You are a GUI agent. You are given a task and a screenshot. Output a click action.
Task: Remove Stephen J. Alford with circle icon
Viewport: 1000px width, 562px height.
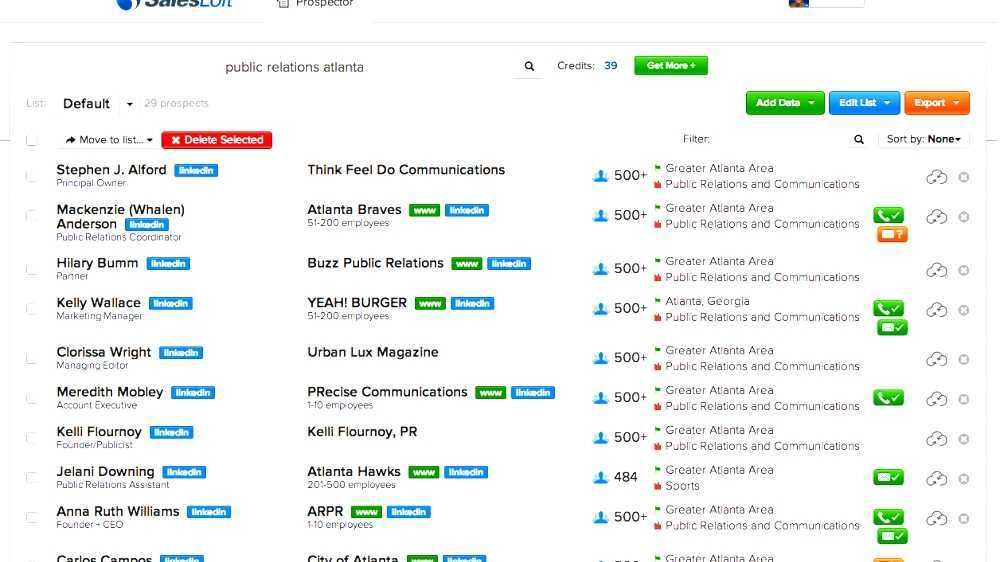(x=964, y=177)
